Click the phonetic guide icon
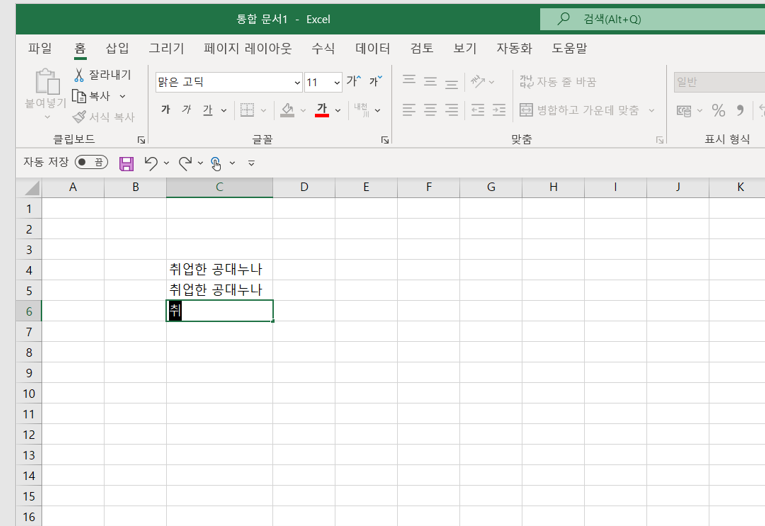765x526 pixels. [x=361, y=110]
